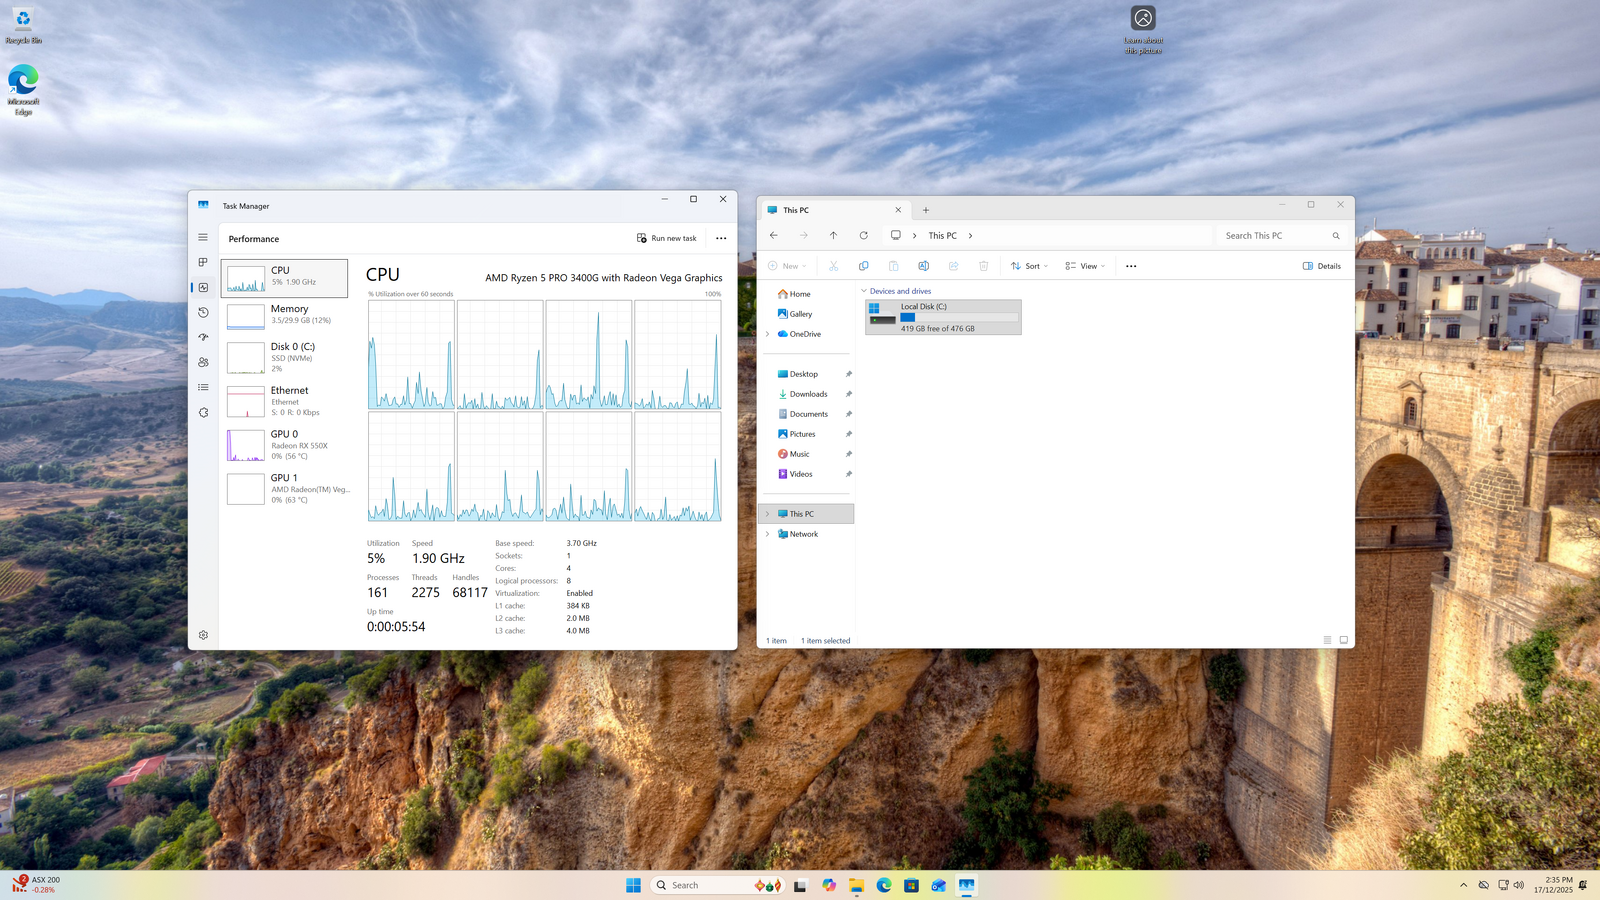Toggle the Details pane in File Explorer
The height and width of the screenshot is (900, 1600).
tap(1321, 266)
